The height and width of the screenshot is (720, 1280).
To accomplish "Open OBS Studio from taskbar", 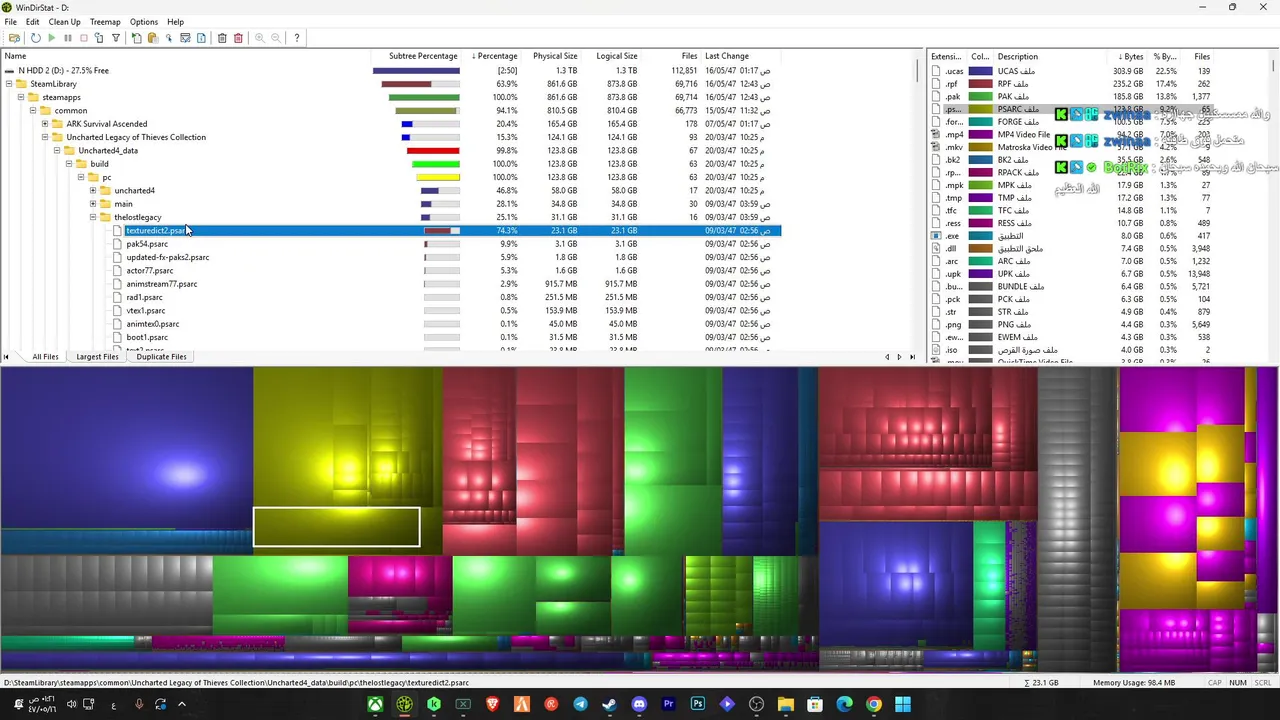I will coord(756,705).
